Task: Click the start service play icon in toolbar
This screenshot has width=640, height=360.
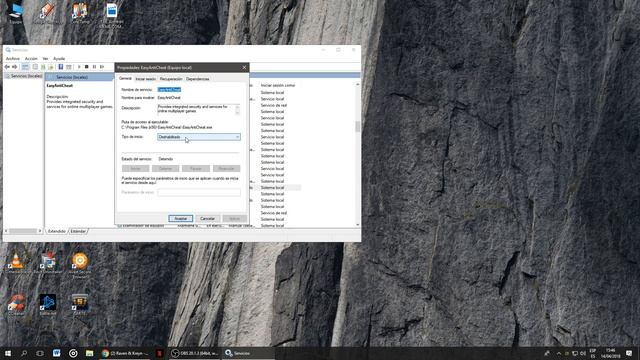Action: coord(79,67)
